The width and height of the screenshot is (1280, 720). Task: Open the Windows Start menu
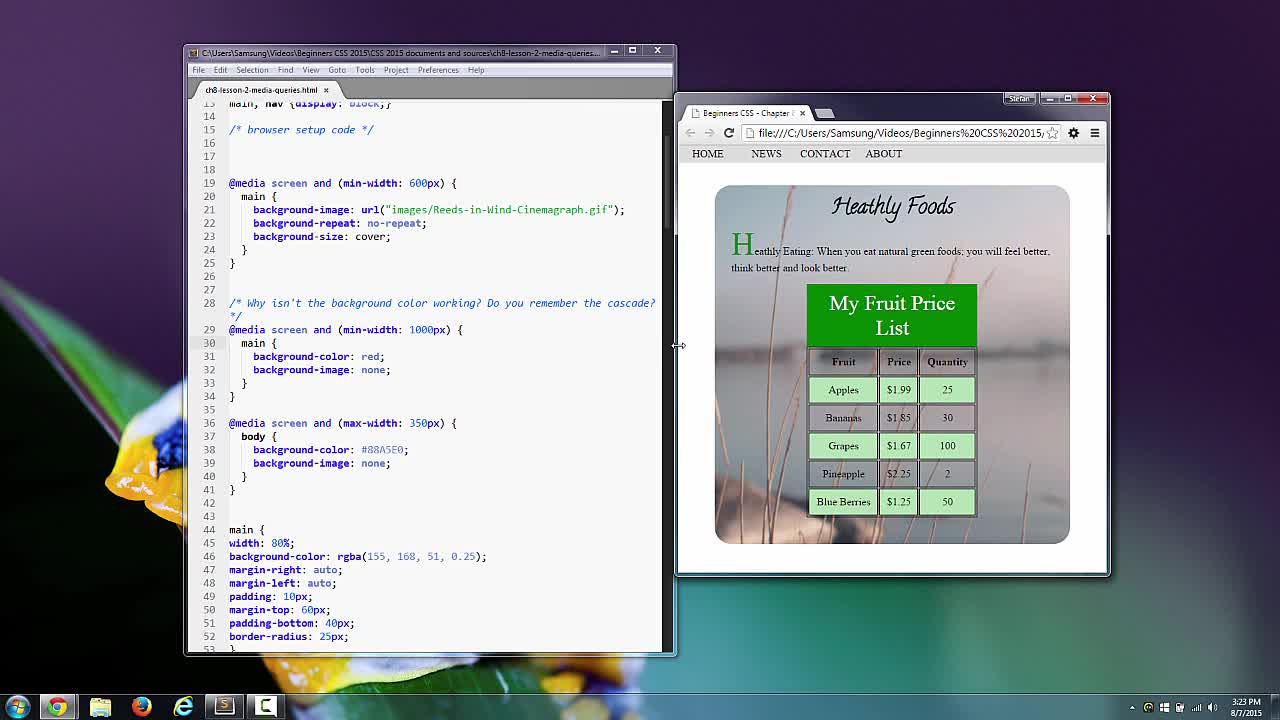(x=18, y=707)
